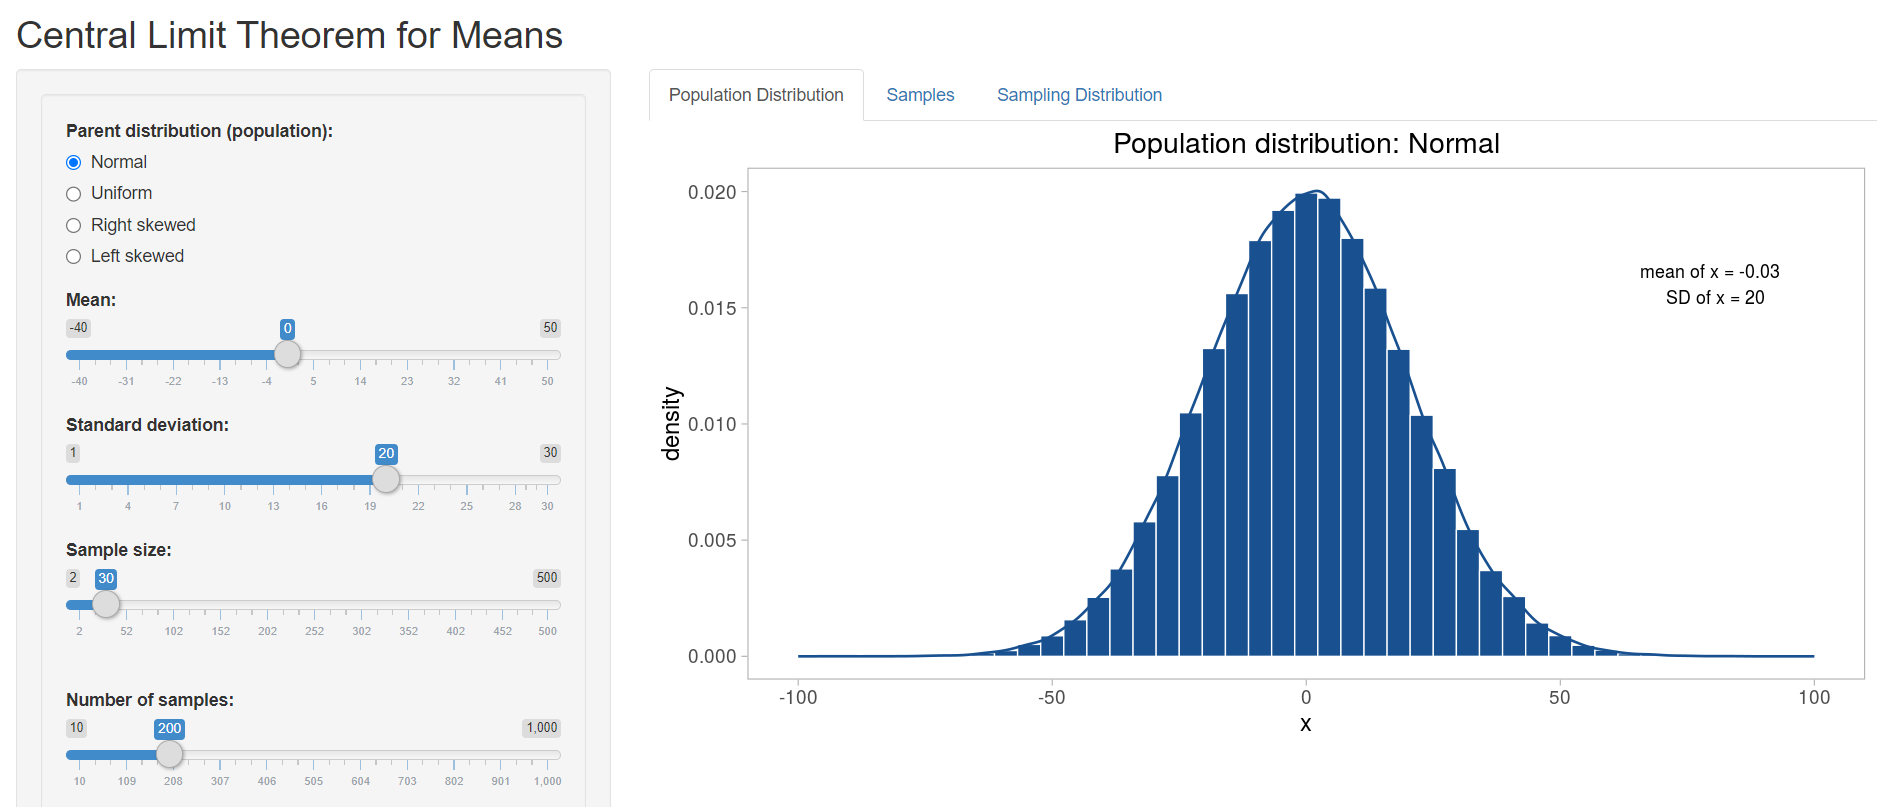This screenshot has width=1887, height=807.
Task: Click the Population Distribution tab
Action: [756, 95]
